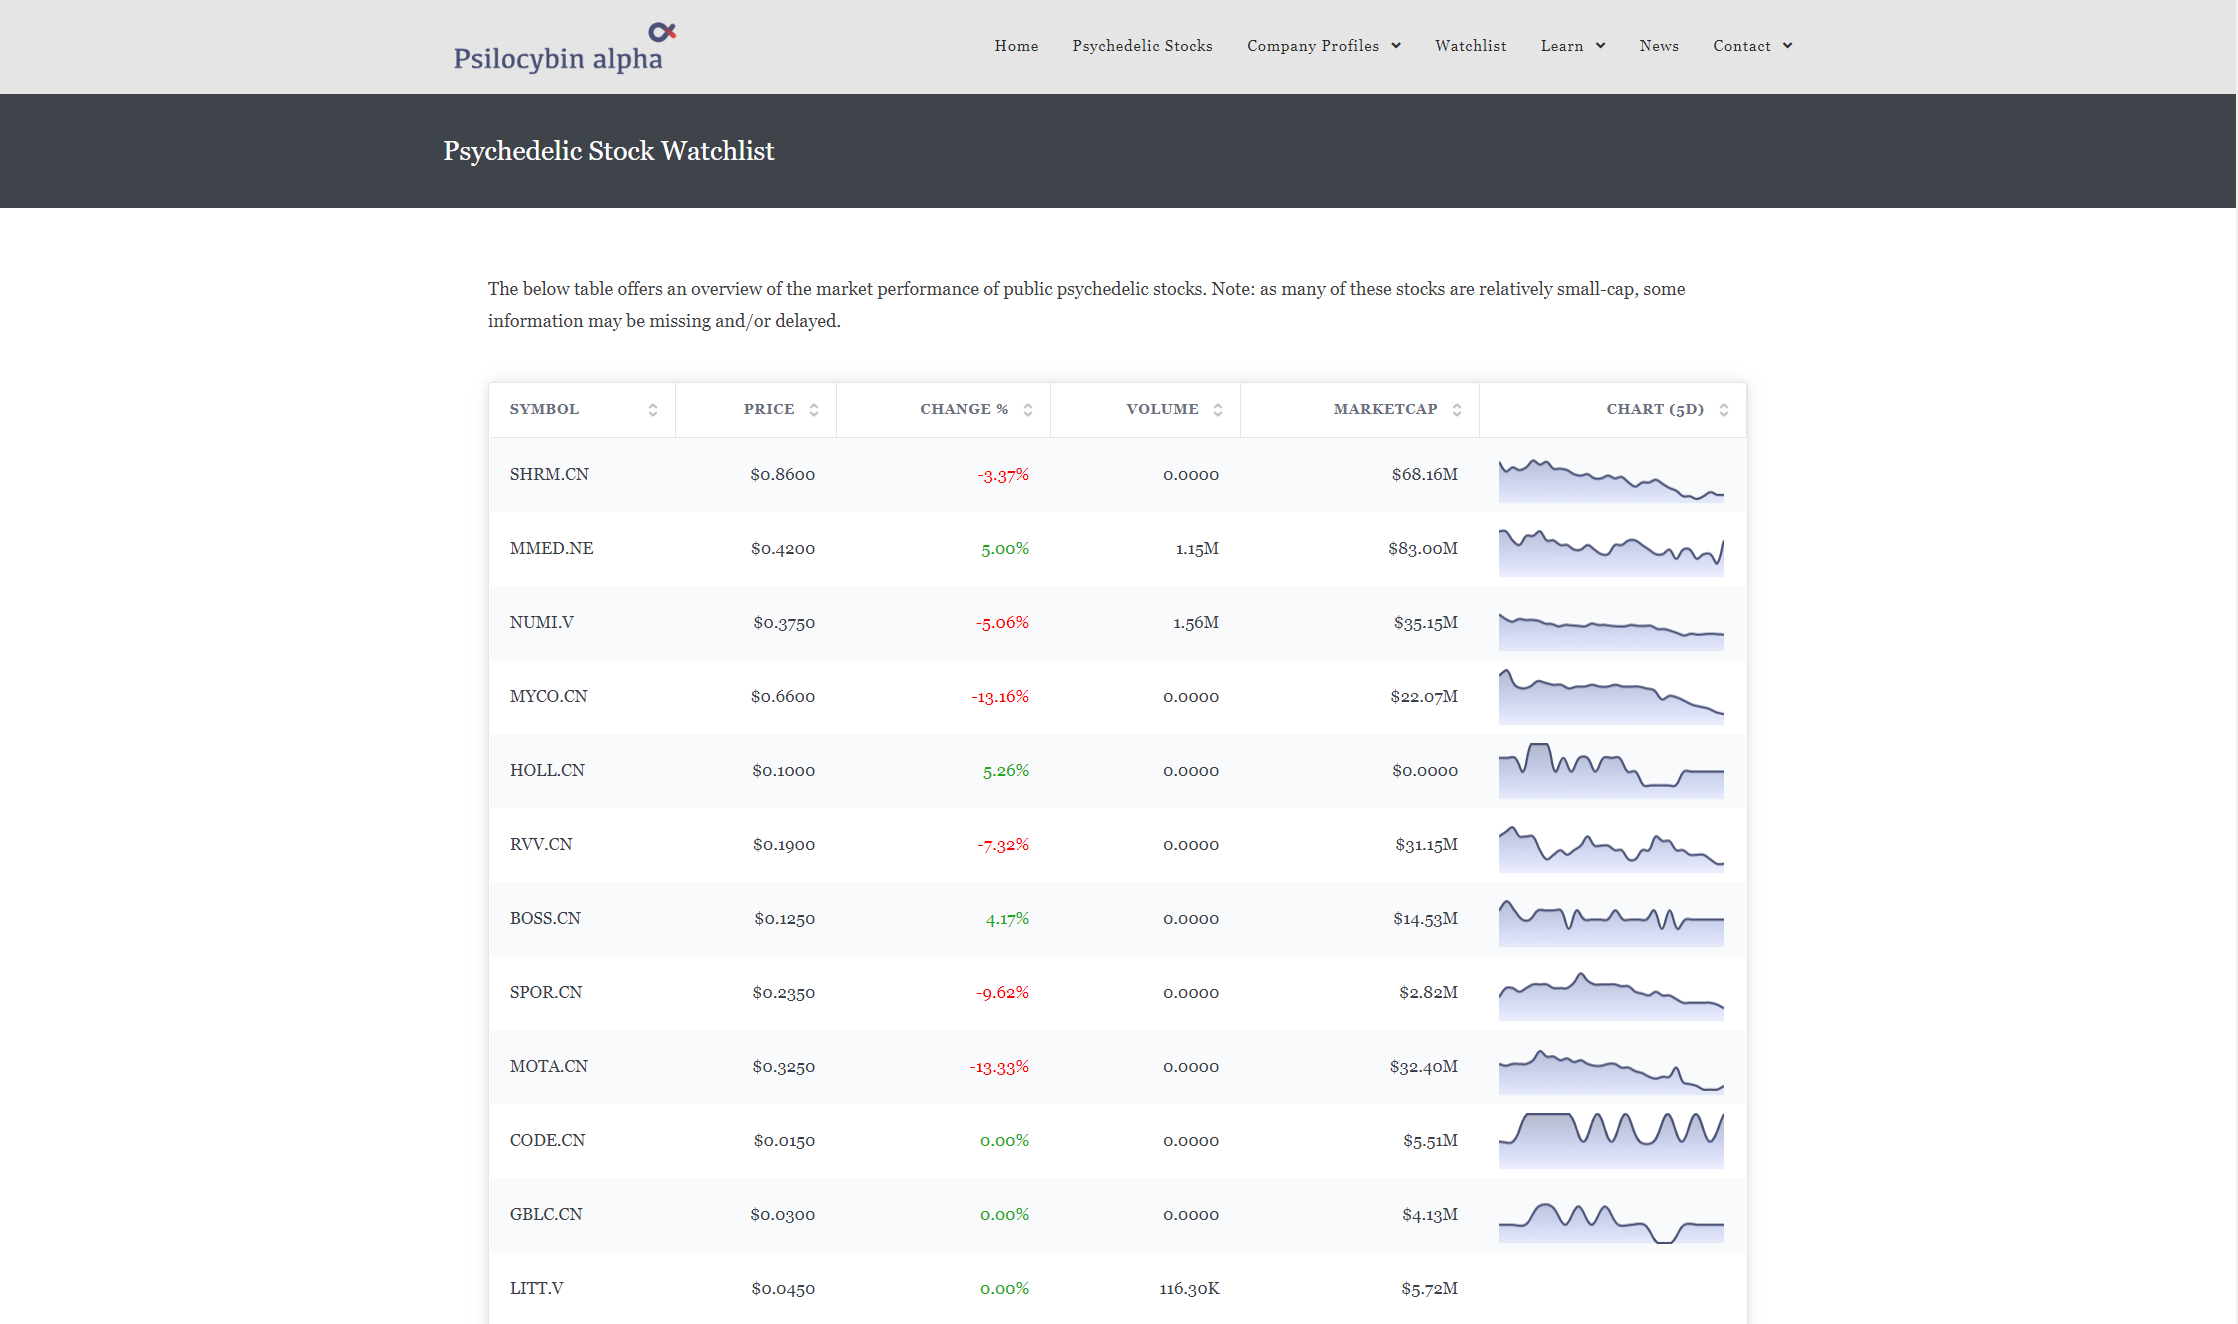Image resolution: width=2238 pixels, height=1324 pixels.
Task: Expand Company Profiles dropdown menu
Action: (x=1323, y=46)
